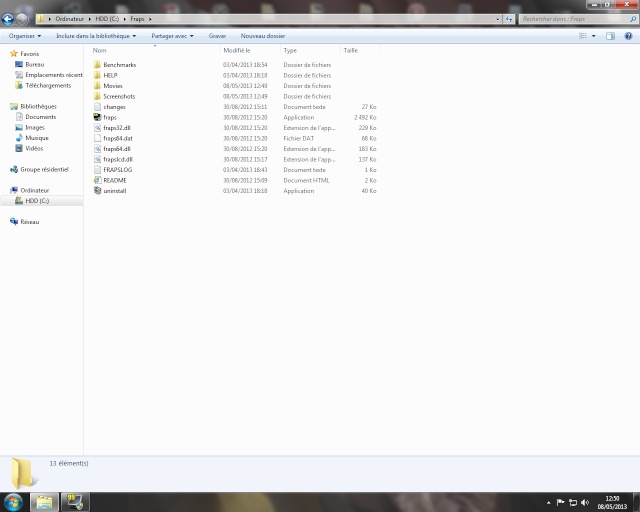
Task: Open the Help question mark icon
Action: click(x=629, y=36)
